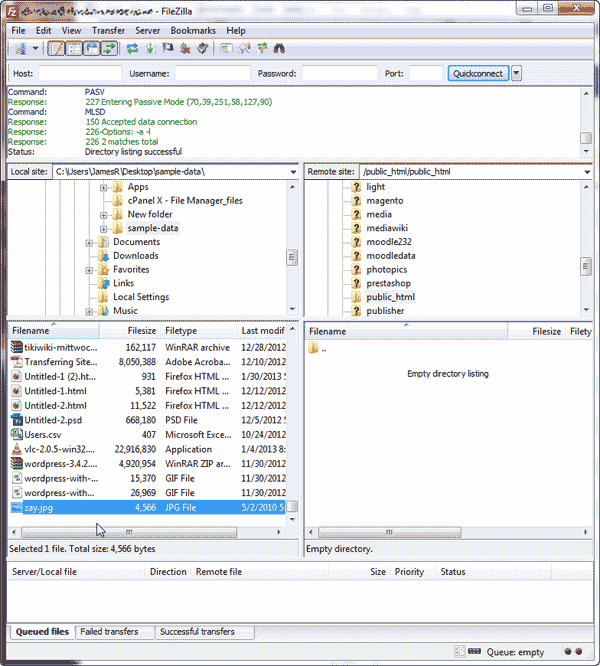Toggle synchronized browsing icon

[262, 48]
